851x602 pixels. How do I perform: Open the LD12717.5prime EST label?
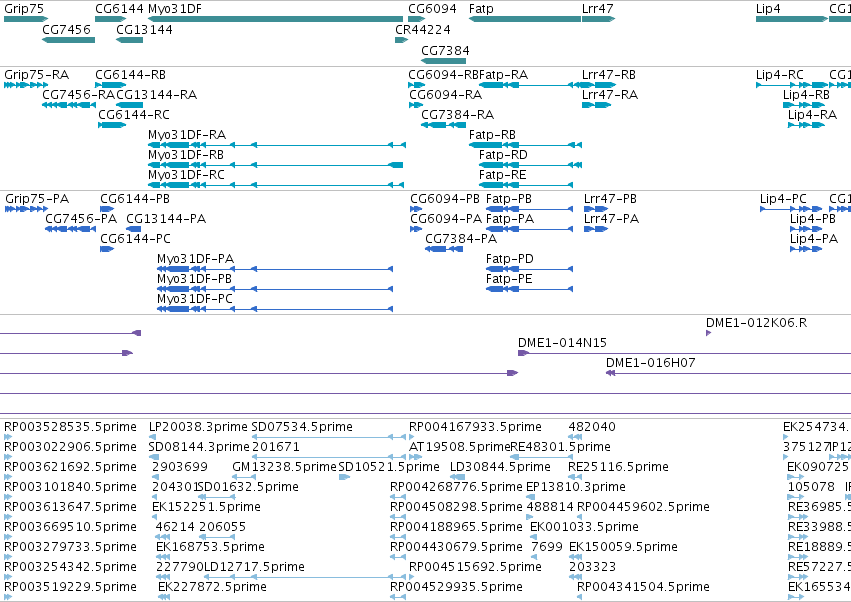click(x=254, y=567)
